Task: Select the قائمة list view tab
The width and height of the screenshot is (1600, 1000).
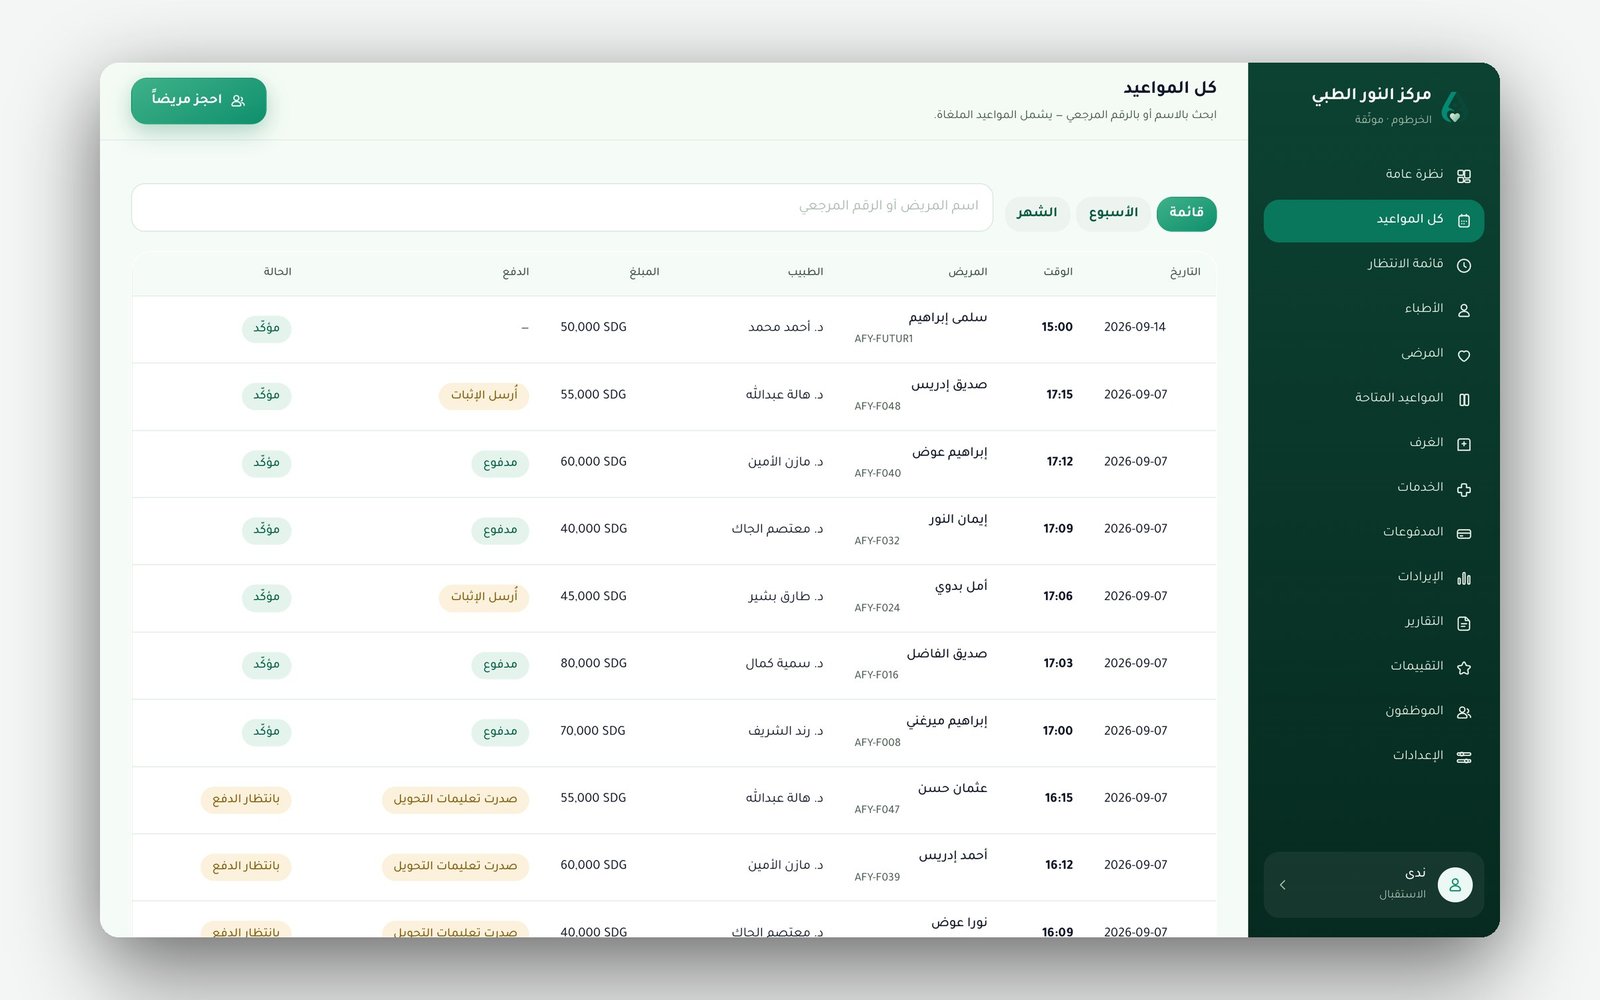Action: (x=1186, y=213)
